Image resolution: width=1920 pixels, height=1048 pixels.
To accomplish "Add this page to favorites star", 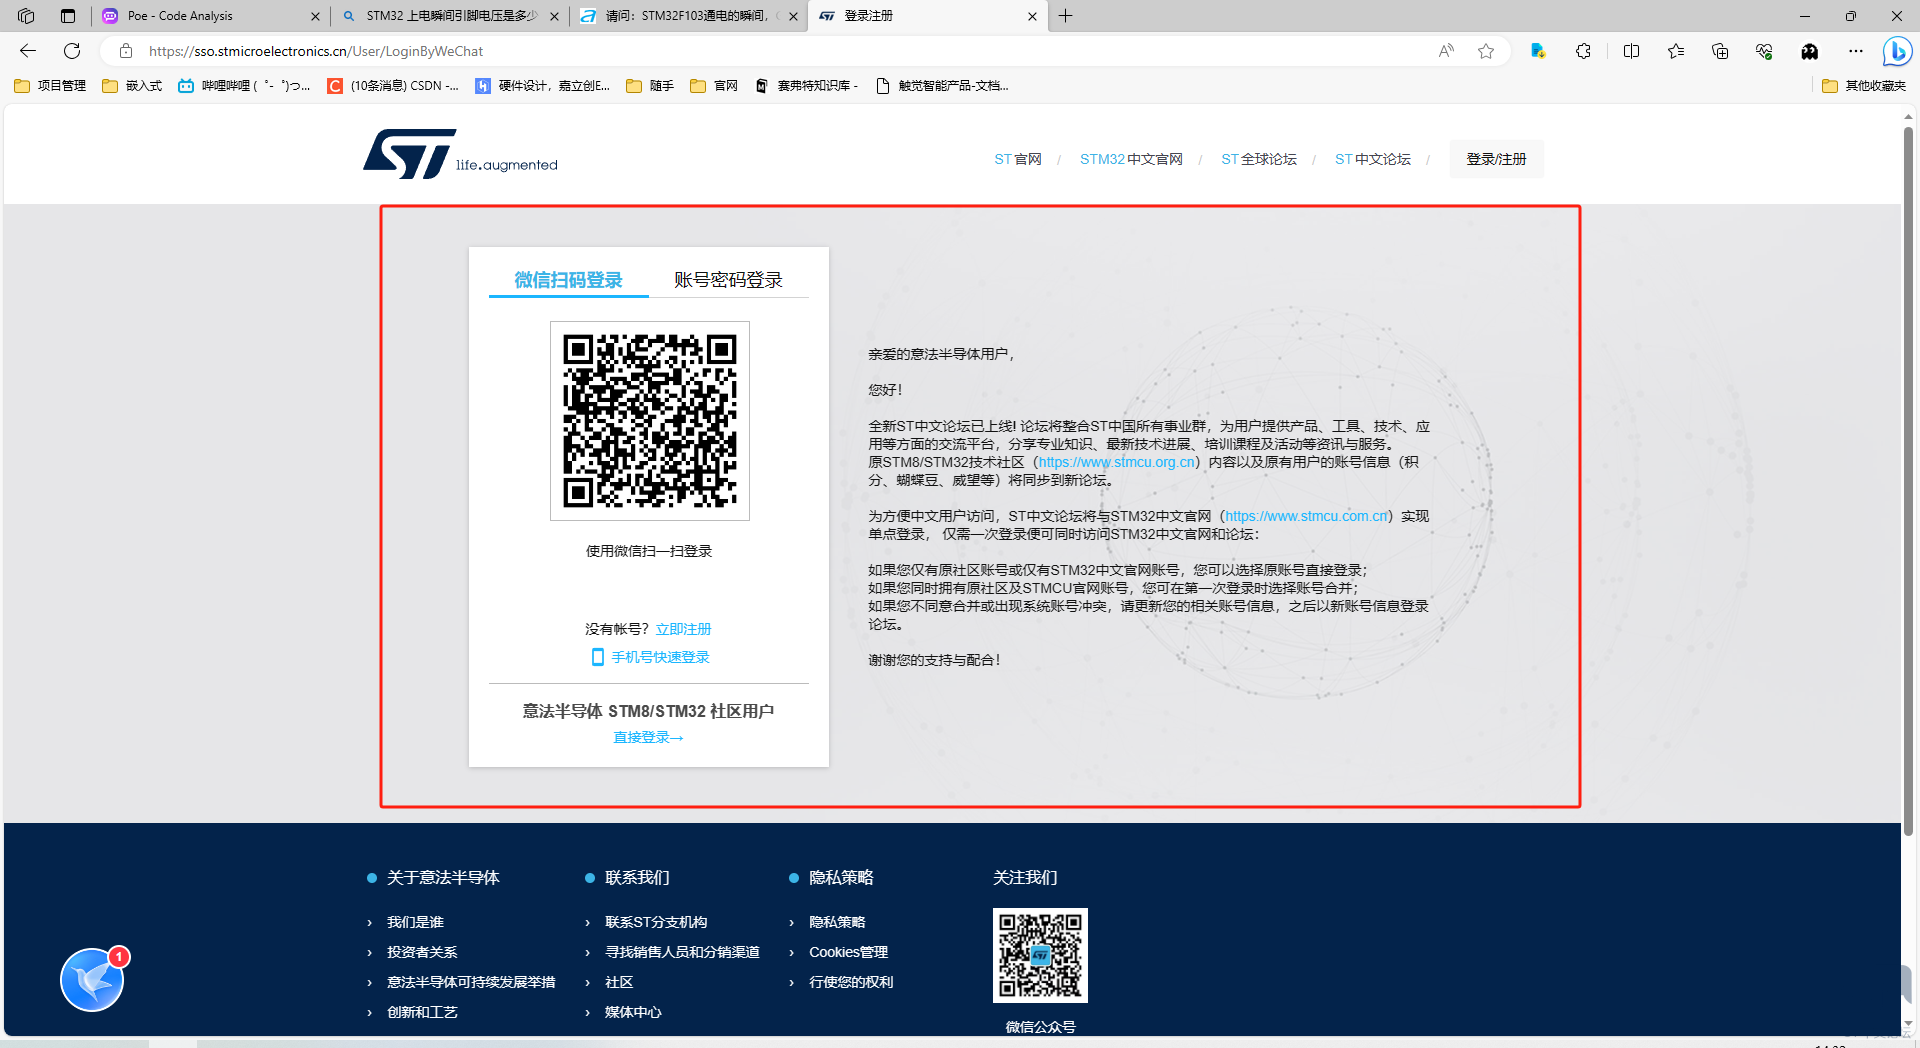I will pyautogui.click(x=1486, y=51).
